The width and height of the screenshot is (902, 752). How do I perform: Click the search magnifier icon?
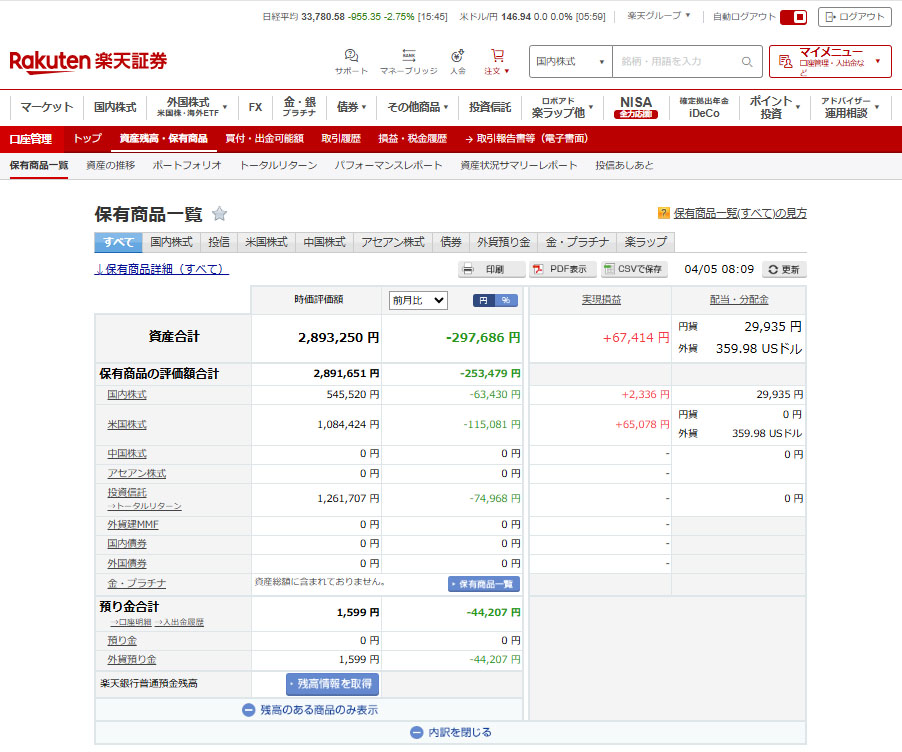(x=747, y=62)
